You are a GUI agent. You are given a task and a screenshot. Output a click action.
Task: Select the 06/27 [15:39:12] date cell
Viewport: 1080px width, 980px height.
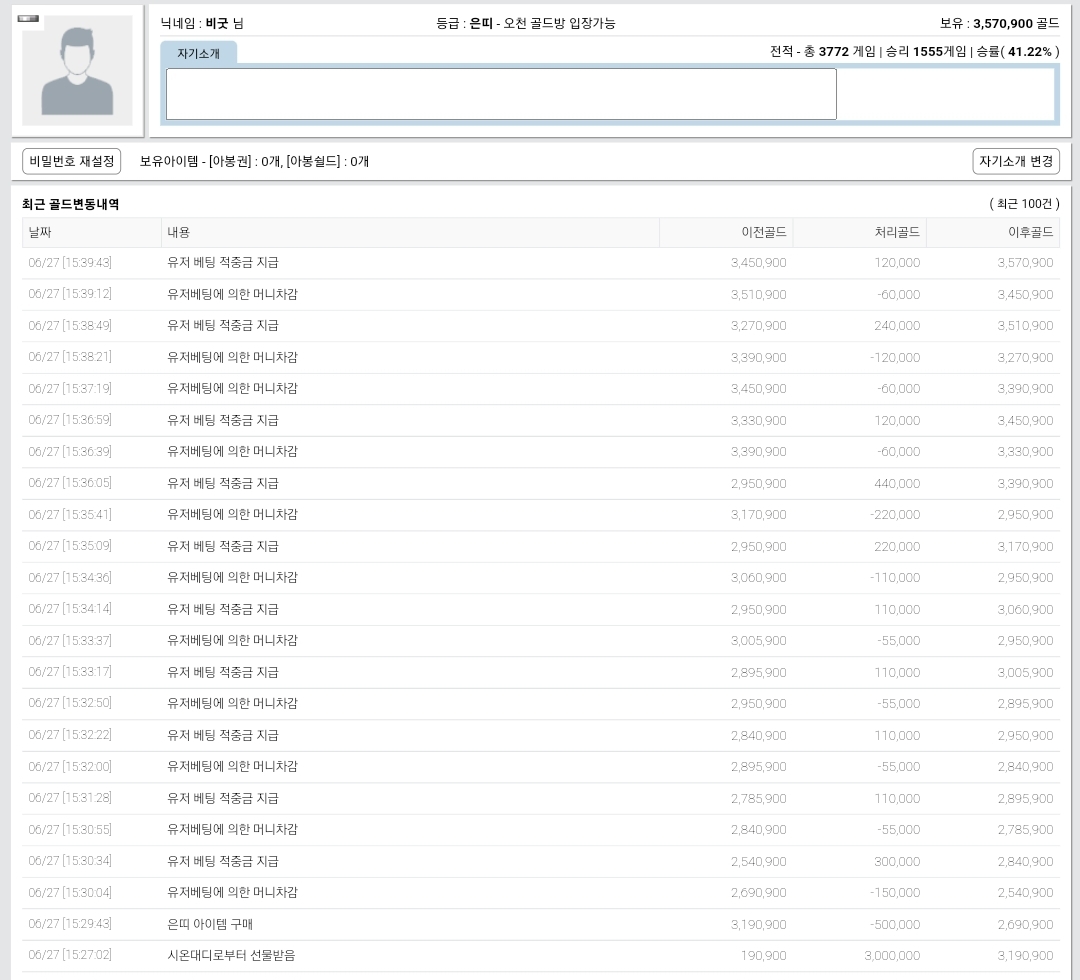(x=70, y=294)
